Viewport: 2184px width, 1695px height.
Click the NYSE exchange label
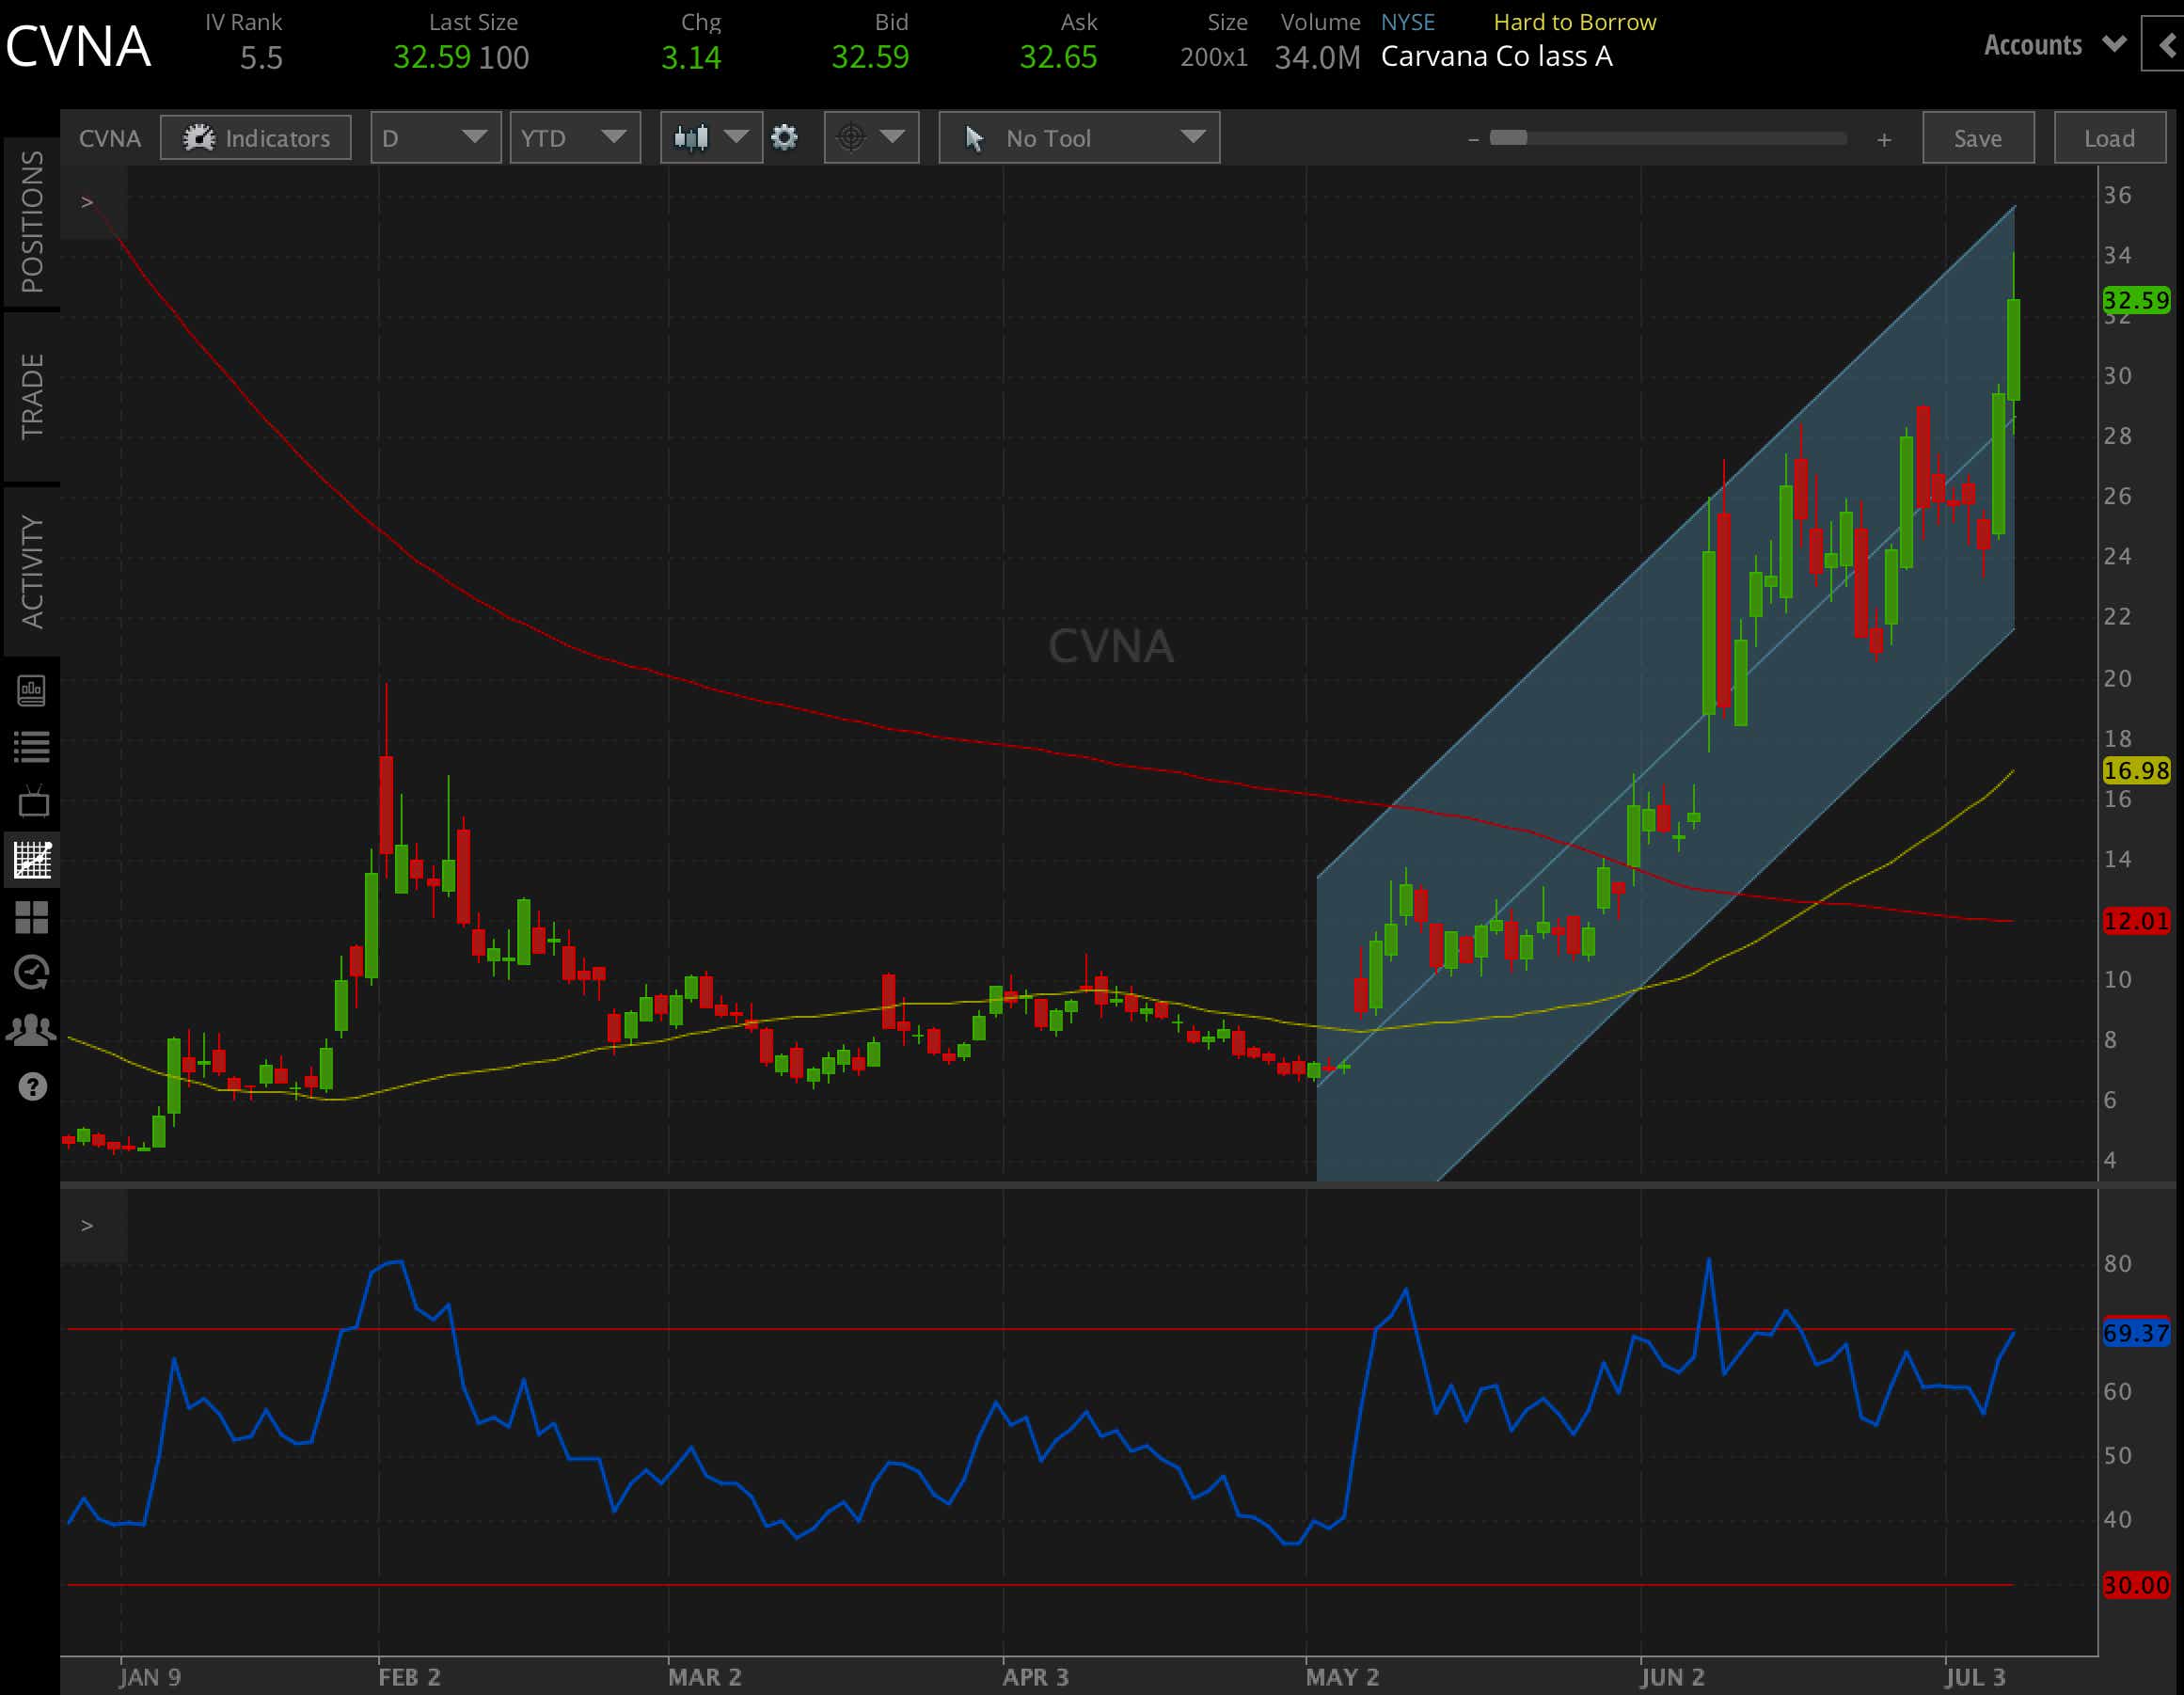[1408, 22]
